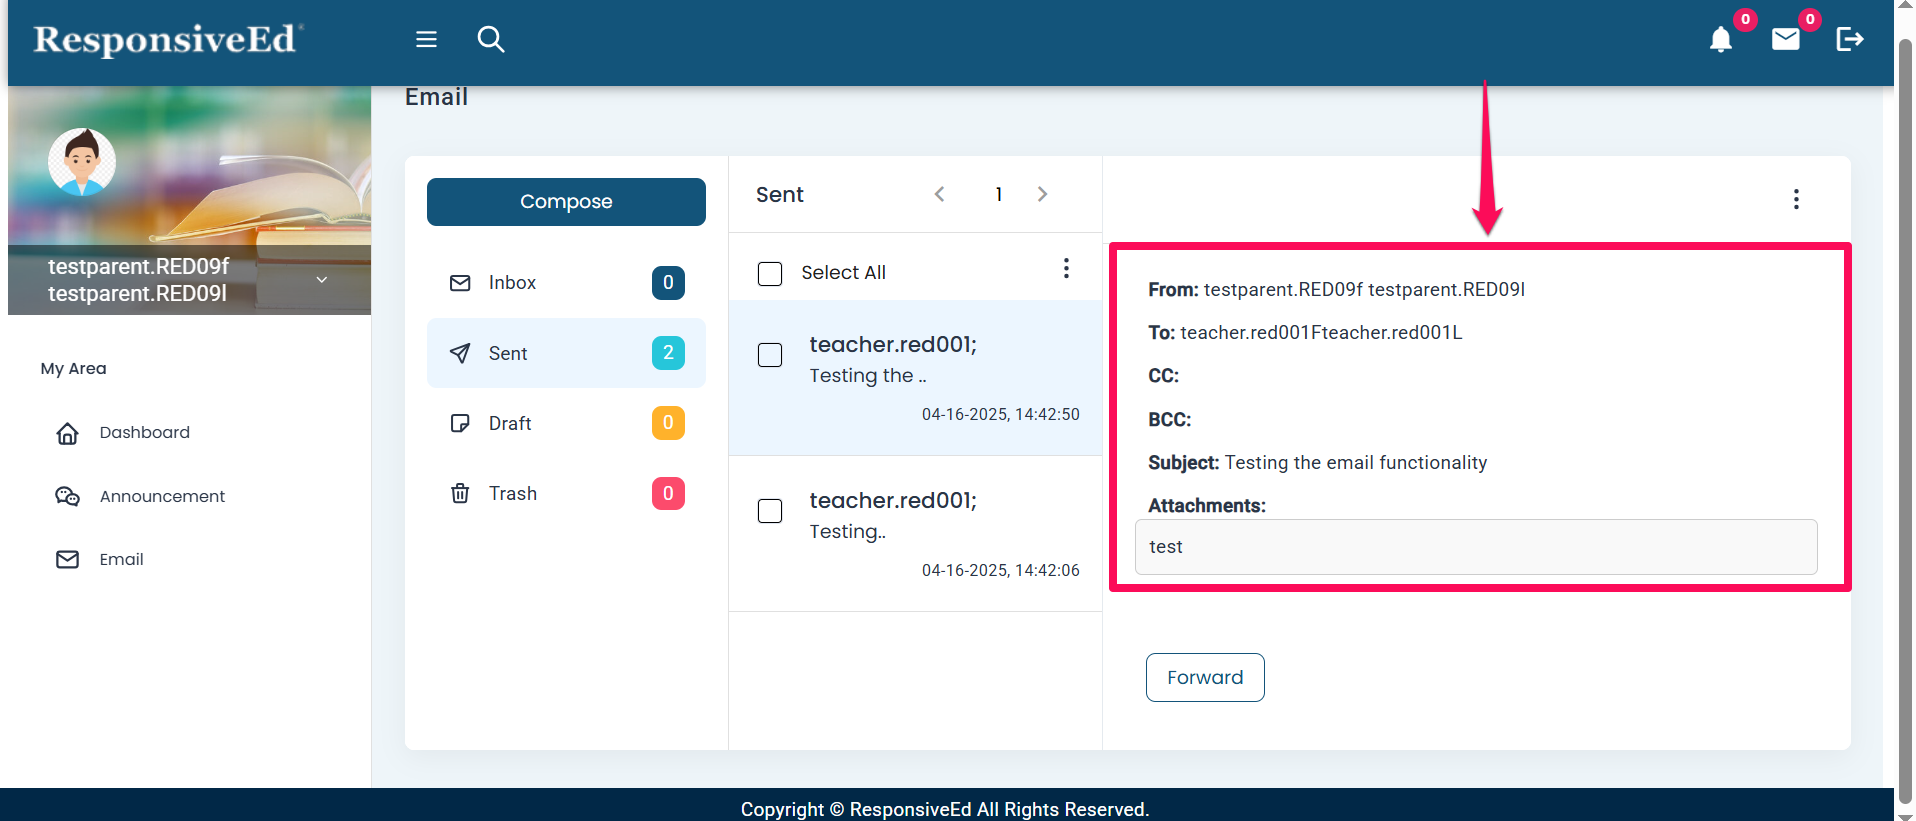Tick the Select All checkbox
This screenshot has width=1916, height=821.
[770, 273]
